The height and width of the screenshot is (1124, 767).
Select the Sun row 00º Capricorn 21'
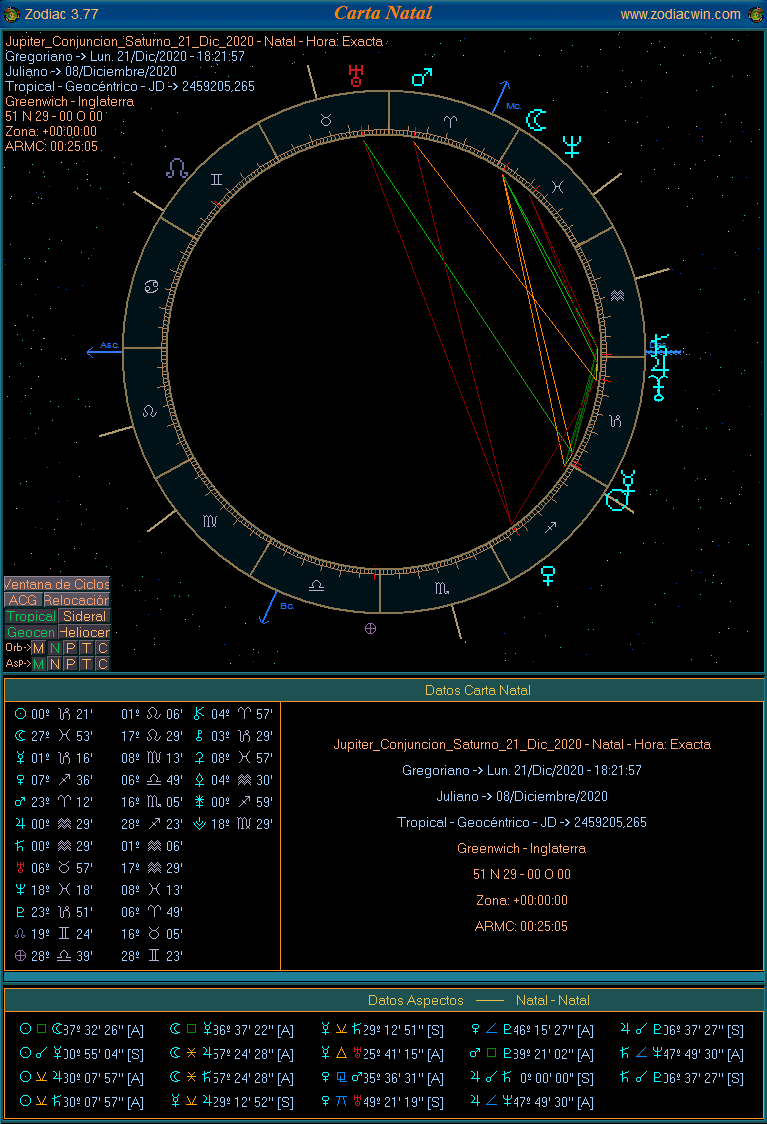coord(54,714)
